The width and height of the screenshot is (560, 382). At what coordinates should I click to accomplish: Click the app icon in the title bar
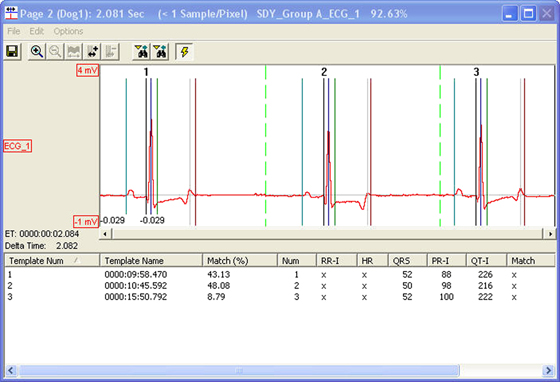pos(11,13)
